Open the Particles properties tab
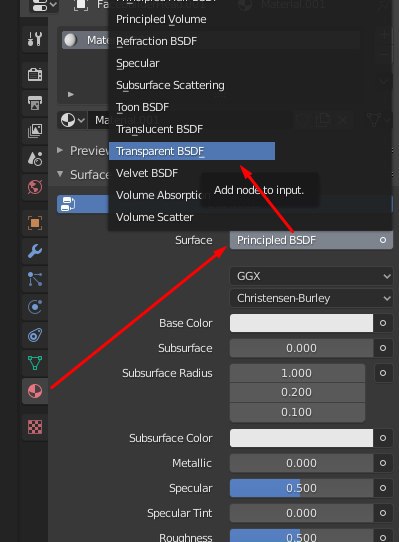The height and width of the screenshot is (542, 399). click(35, 279)
